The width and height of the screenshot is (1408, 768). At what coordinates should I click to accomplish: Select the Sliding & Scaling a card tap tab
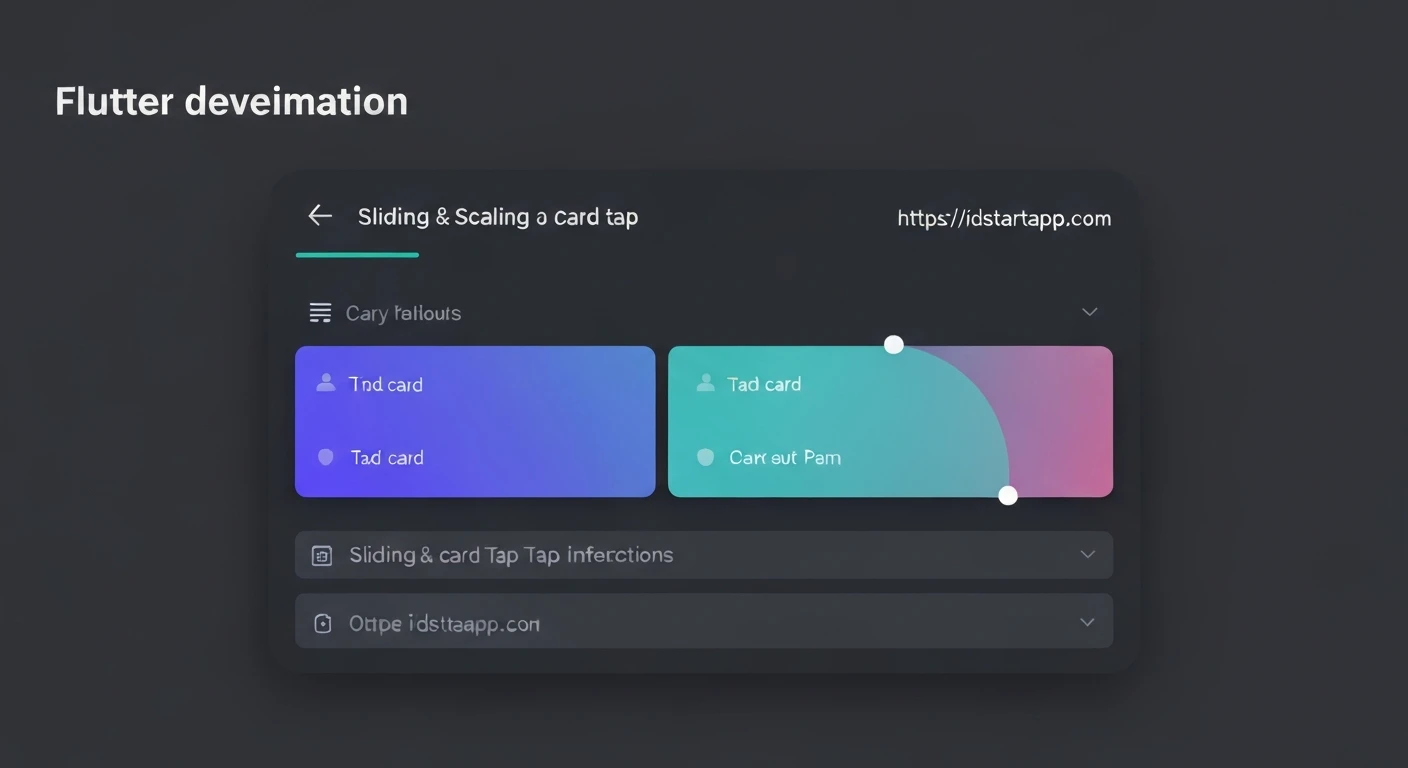pyautogui.click(x=497, y=217)
